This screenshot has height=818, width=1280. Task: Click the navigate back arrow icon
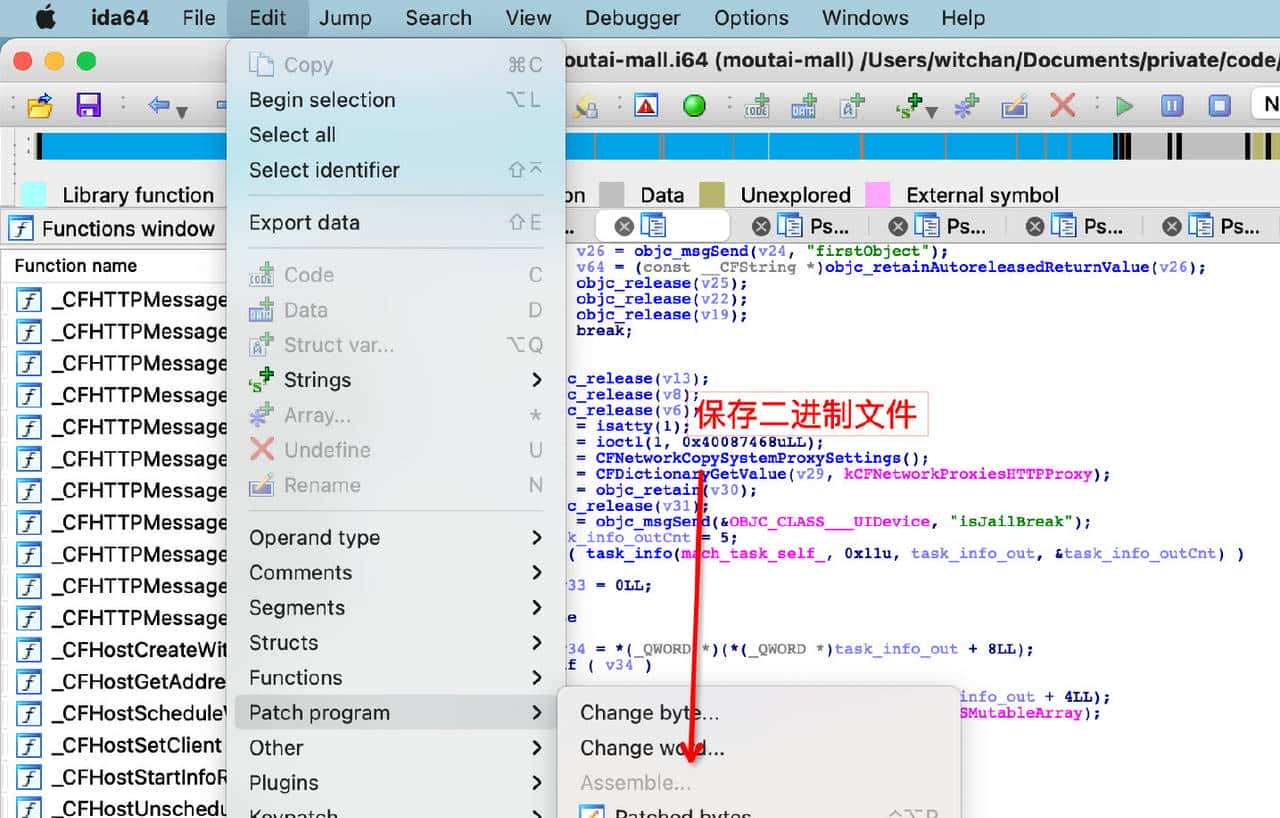(x=160, y=103)
